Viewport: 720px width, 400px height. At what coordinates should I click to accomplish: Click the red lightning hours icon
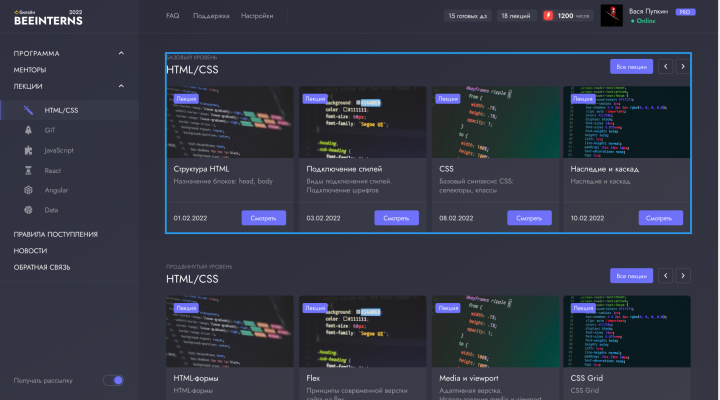coord(548,16)
